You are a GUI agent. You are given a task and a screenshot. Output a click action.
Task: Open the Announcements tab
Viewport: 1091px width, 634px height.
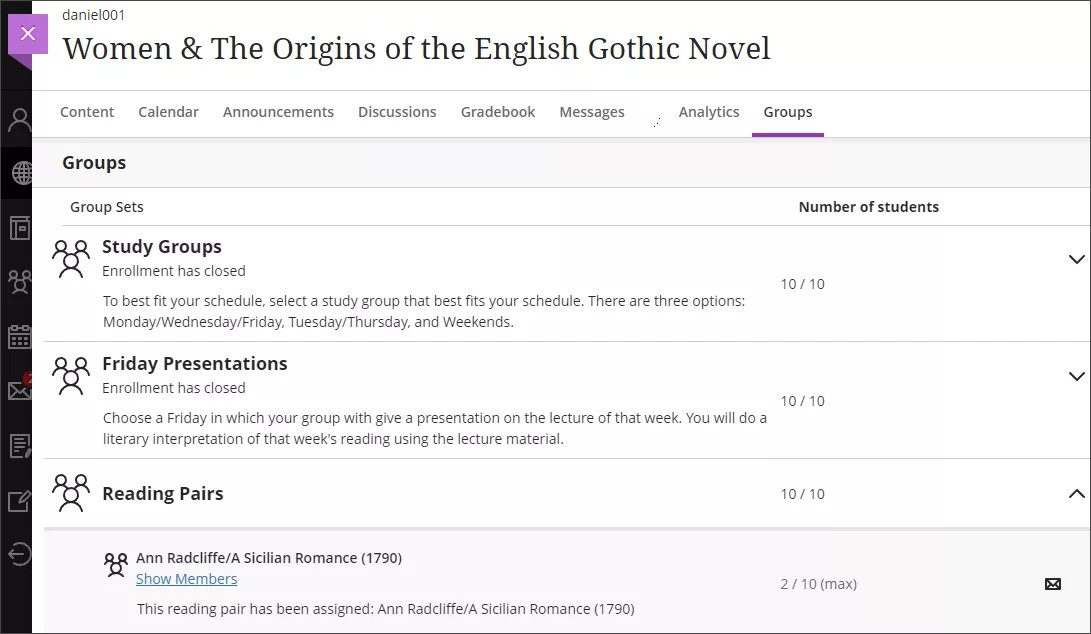[x=278, y=112]
